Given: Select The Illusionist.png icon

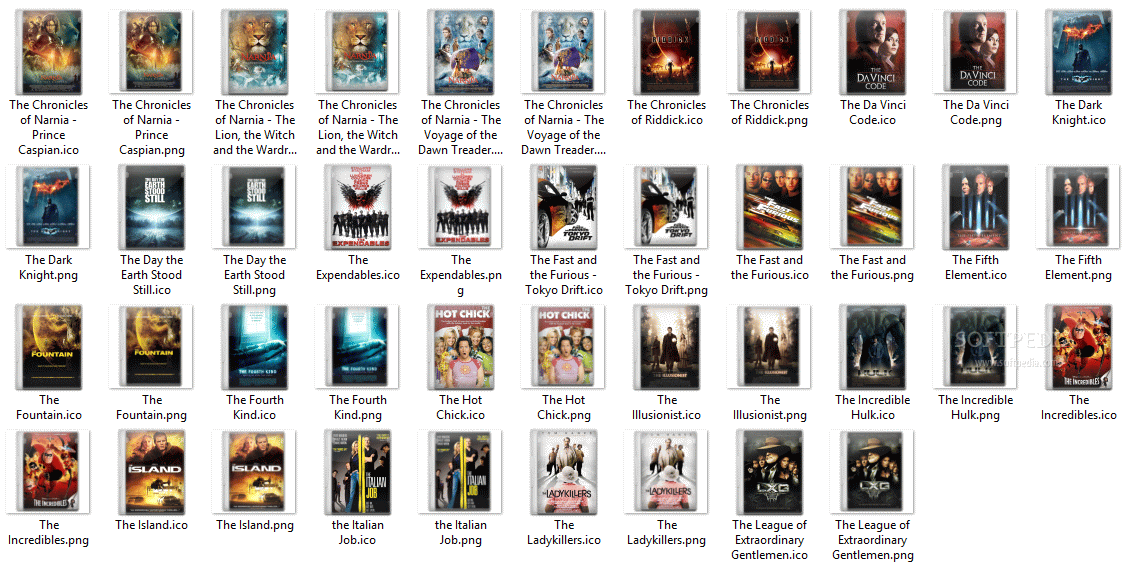Looking at the screenshot, I should tap(769, 347).
